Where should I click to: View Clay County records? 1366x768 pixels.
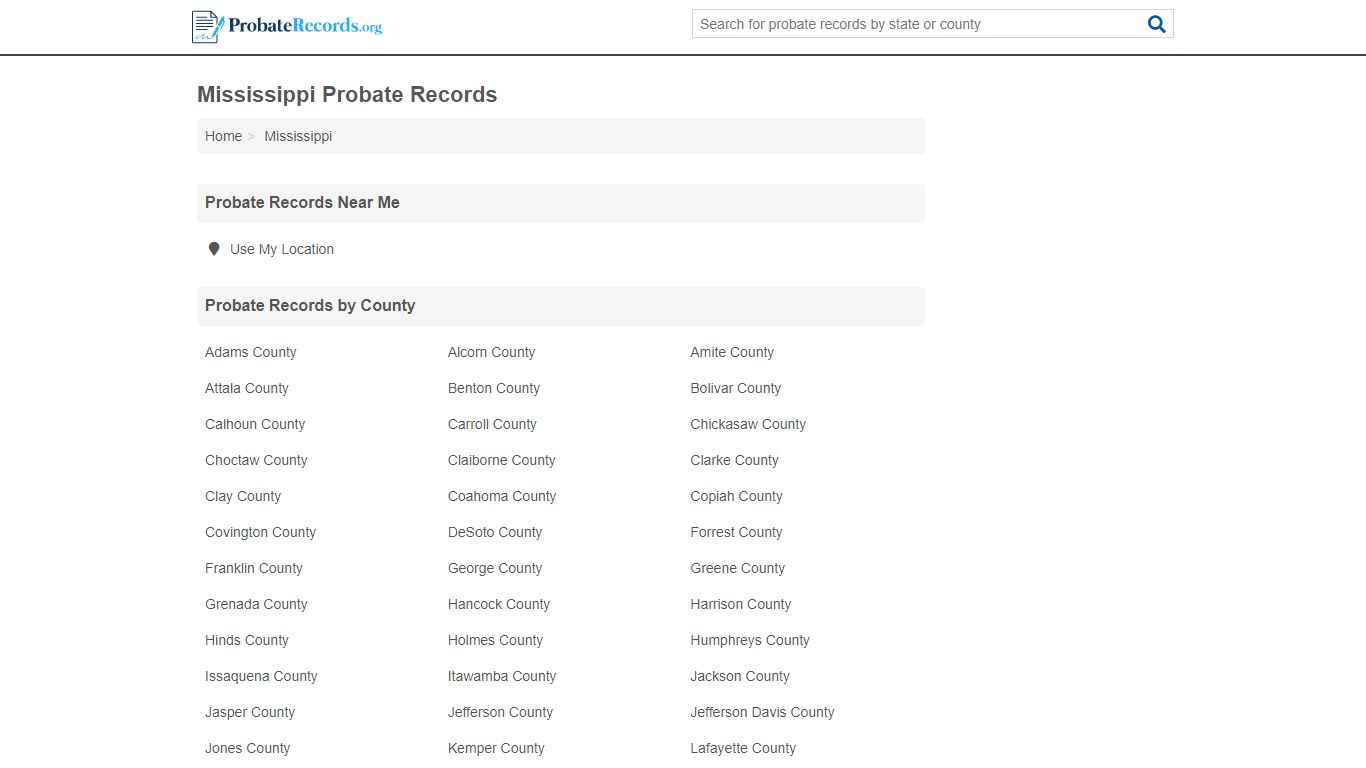(x=243, y=496)
